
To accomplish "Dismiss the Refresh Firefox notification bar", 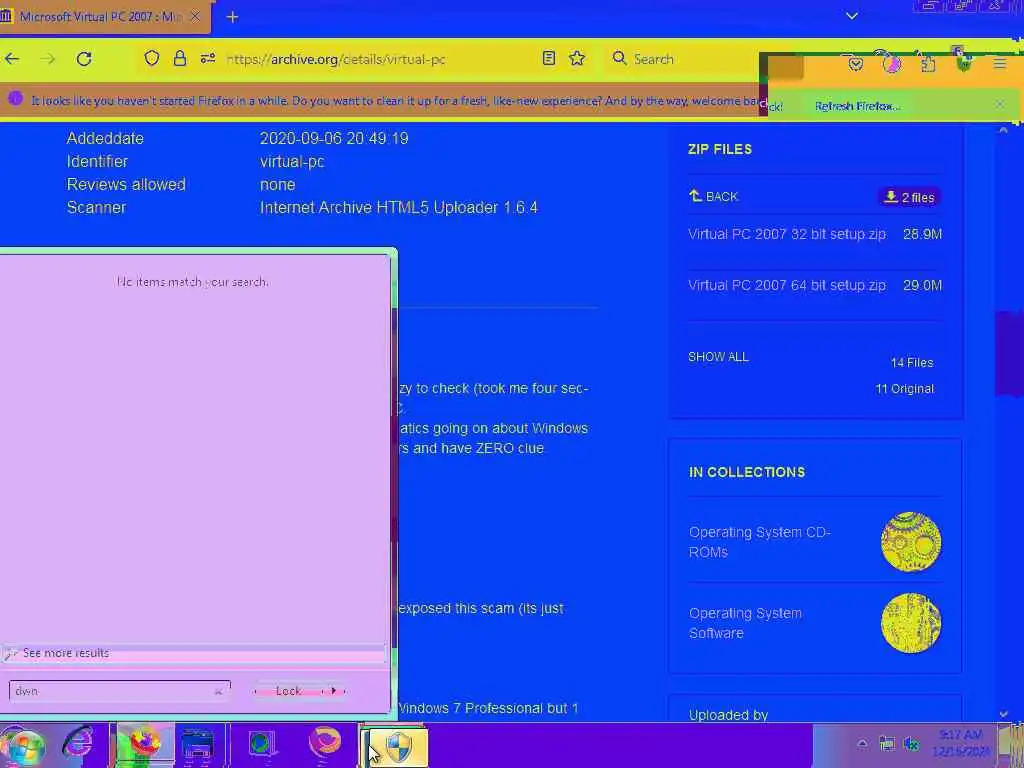I will pos(1000,104).
